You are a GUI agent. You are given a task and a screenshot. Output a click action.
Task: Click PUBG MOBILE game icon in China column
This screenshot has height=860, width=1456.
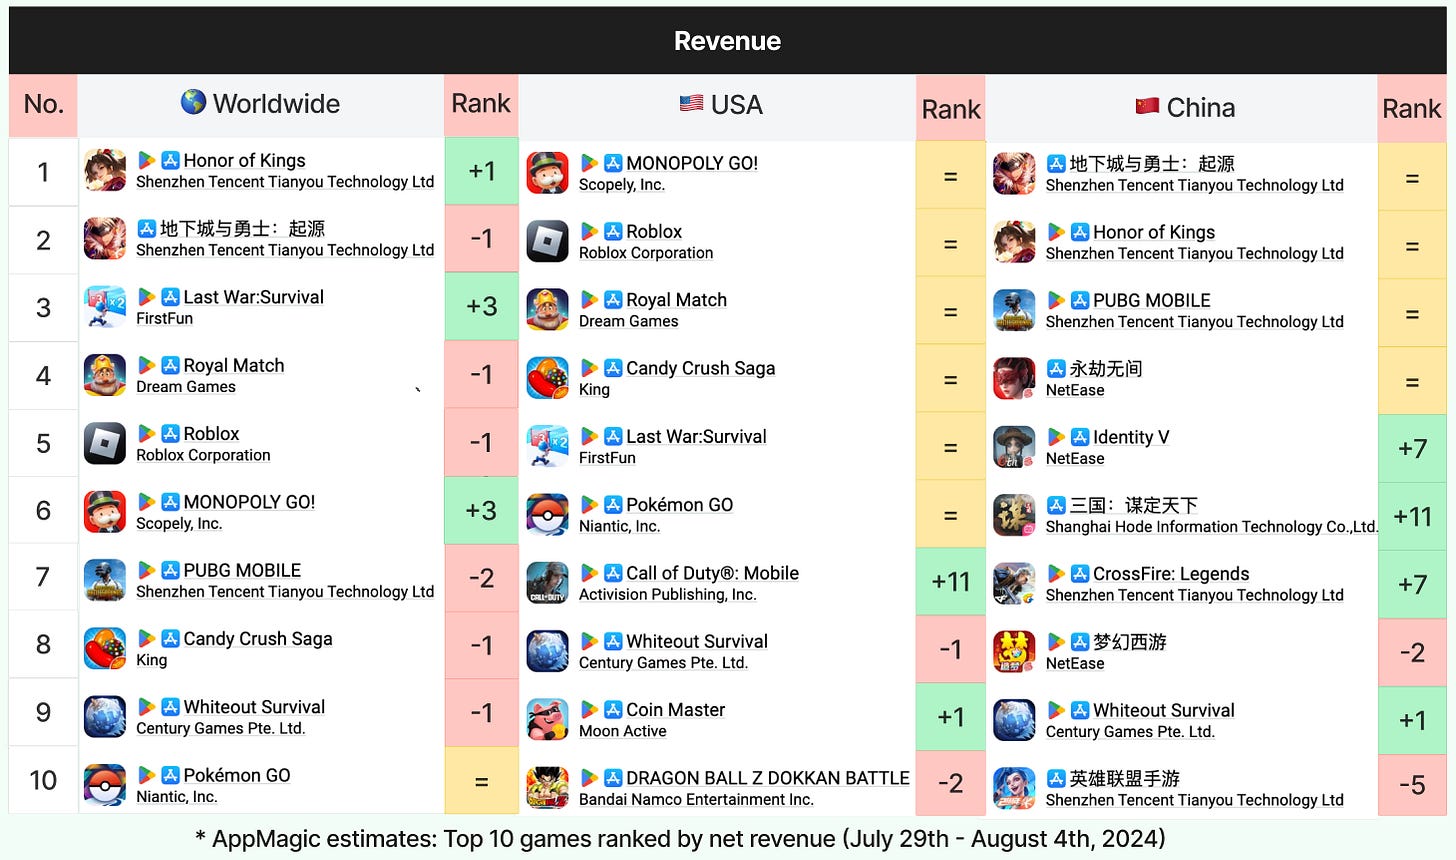[x=1014, y=310]
